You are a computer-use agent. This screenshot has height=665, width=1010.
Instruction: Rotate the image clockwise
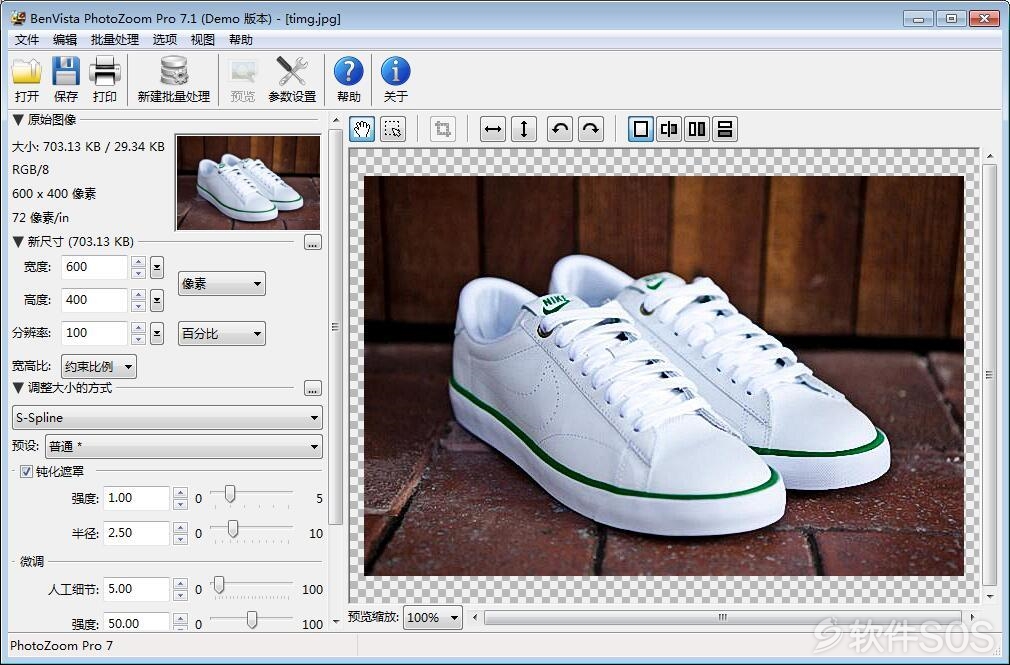[x=591, y=129]
